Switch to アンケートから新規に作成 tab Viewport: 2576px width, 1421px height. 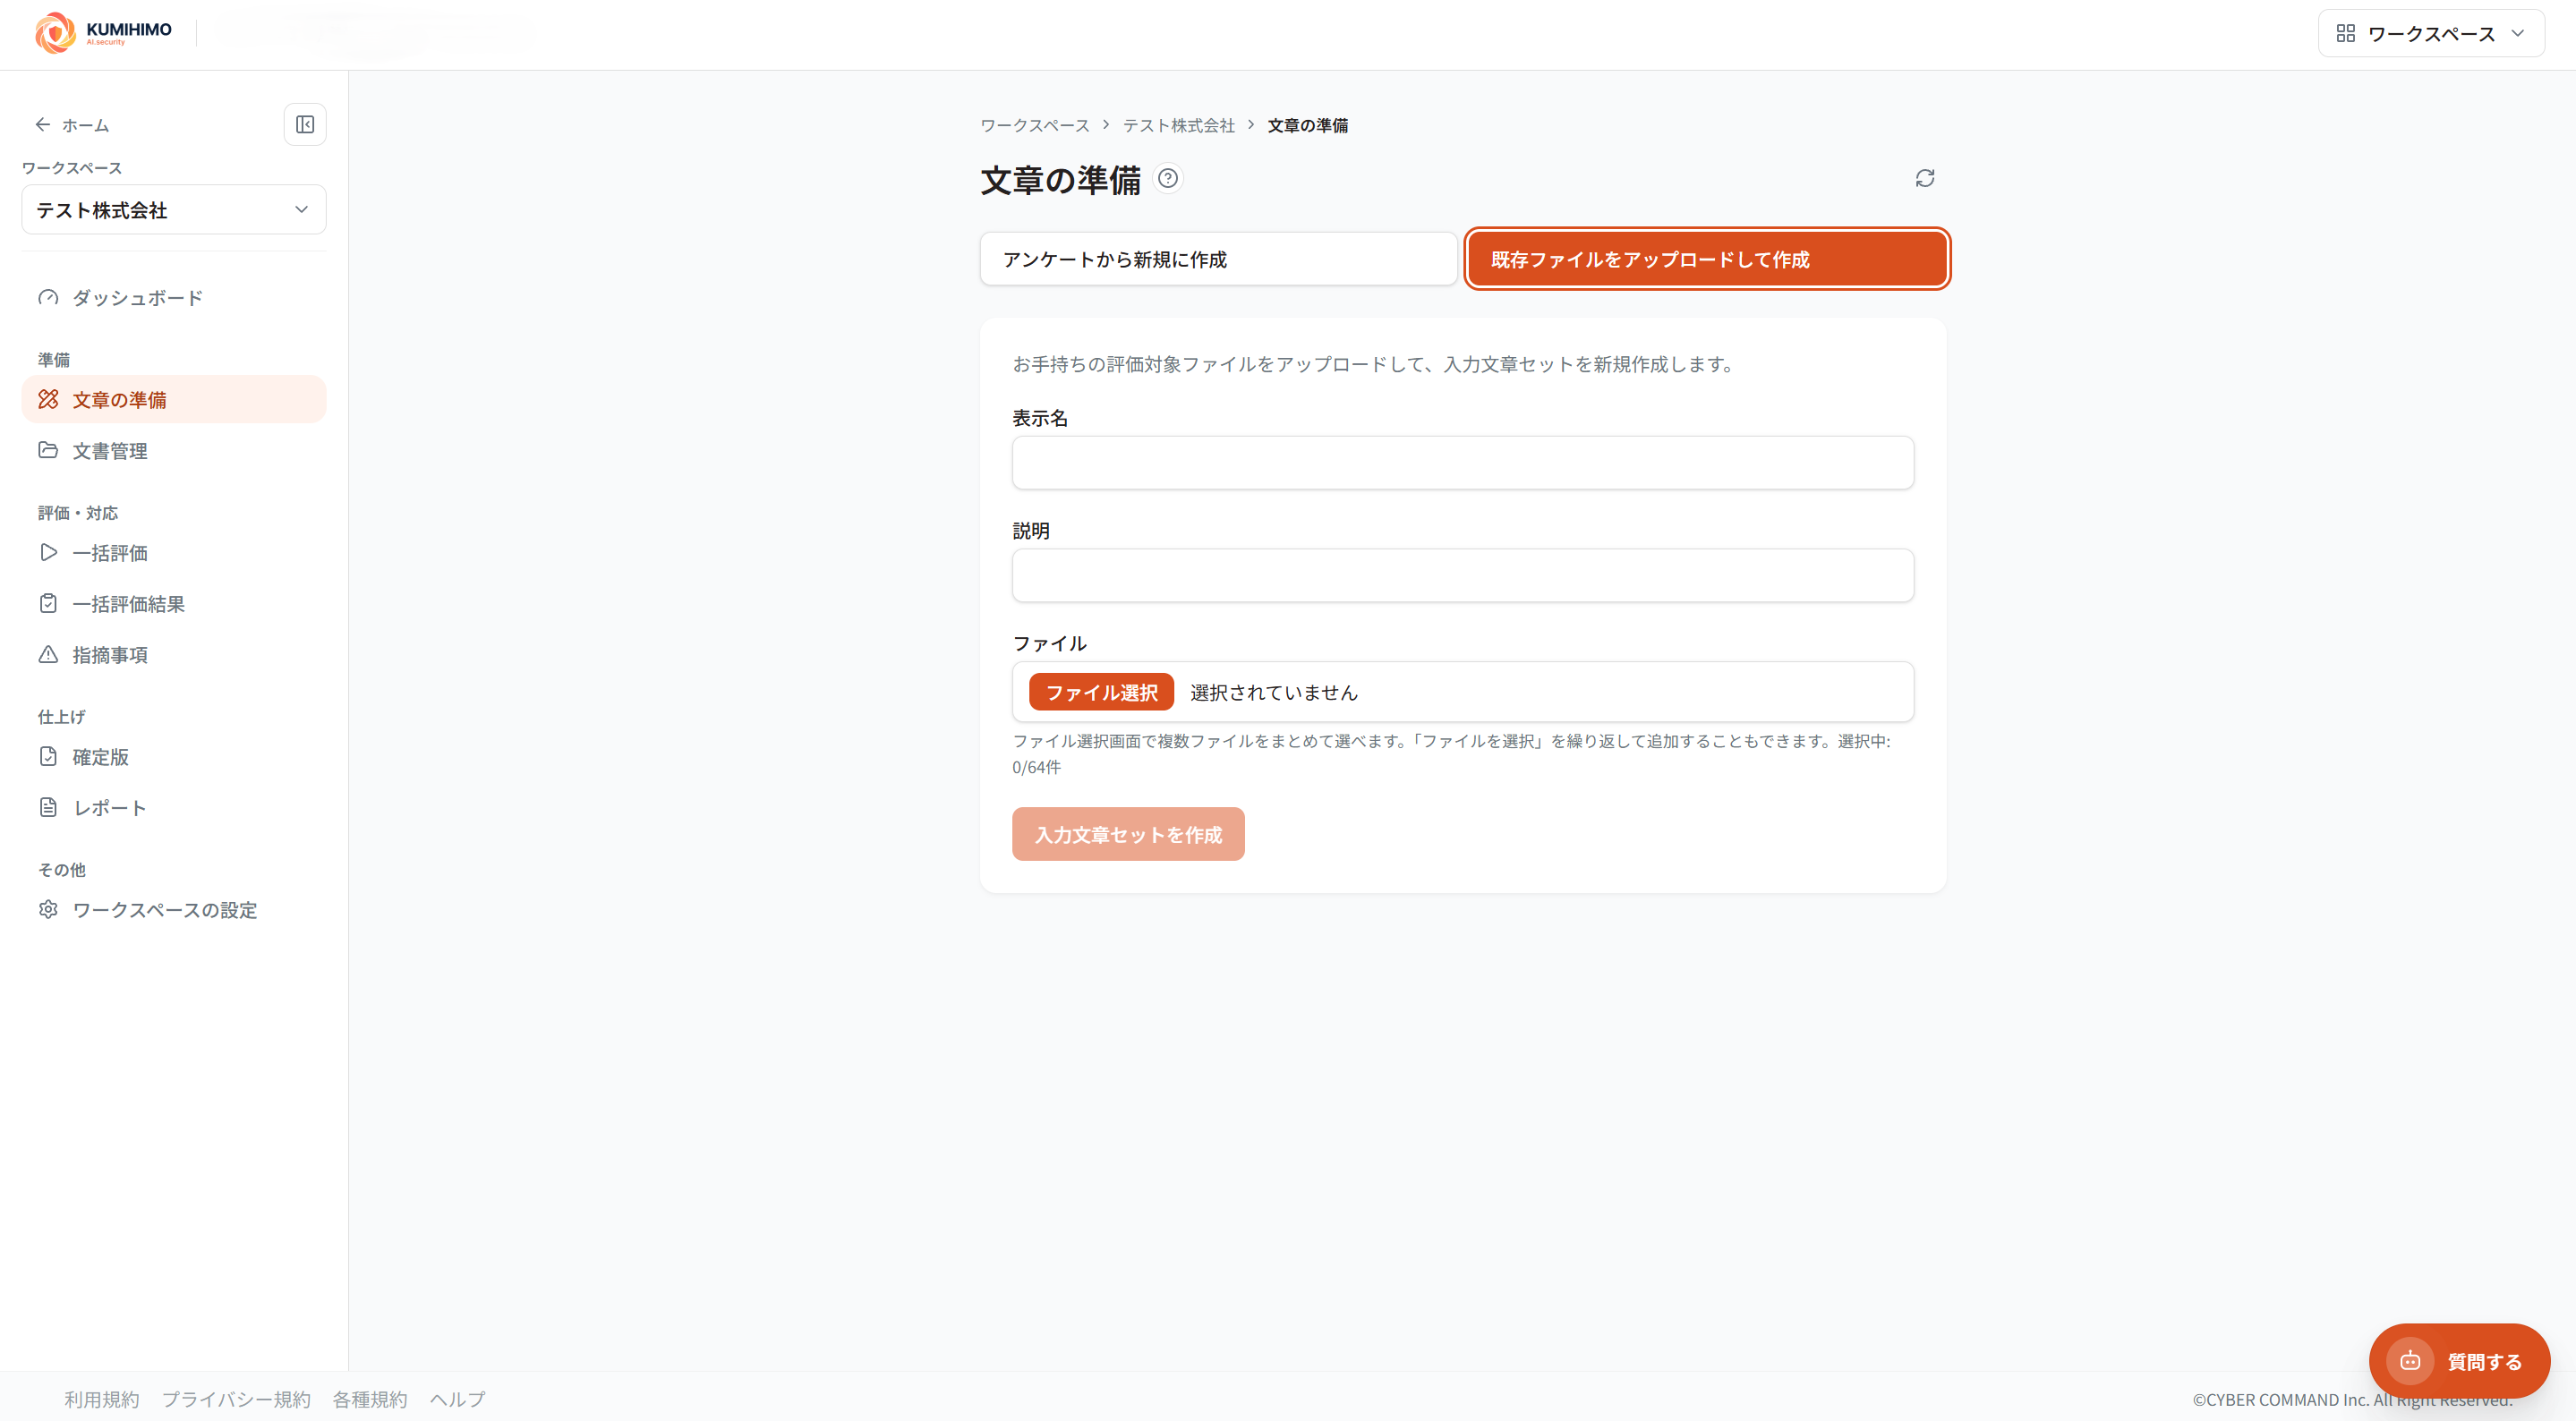(x=1218, y=260)
